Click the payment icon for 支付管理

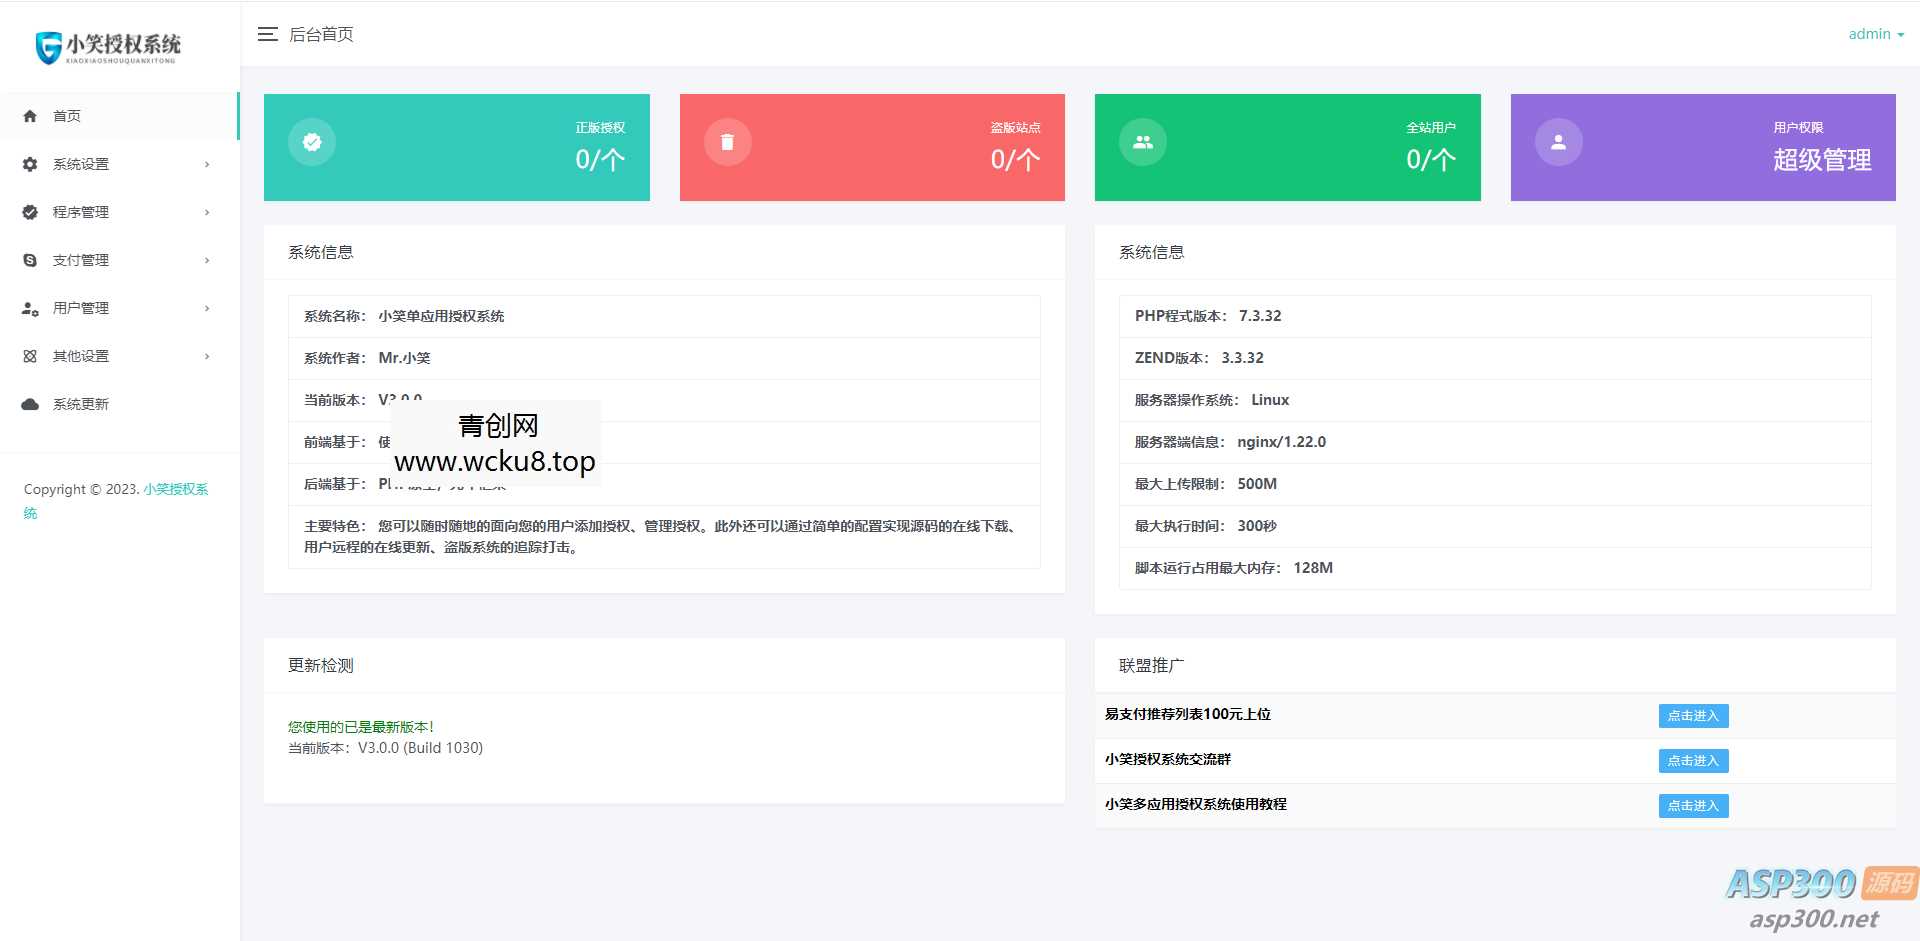pos(28,260)
